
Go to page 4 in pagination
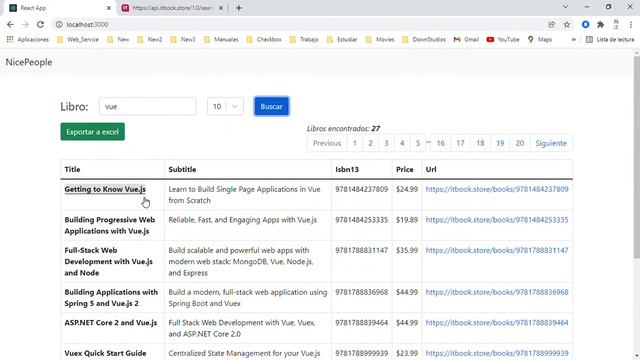click(402, 143)
